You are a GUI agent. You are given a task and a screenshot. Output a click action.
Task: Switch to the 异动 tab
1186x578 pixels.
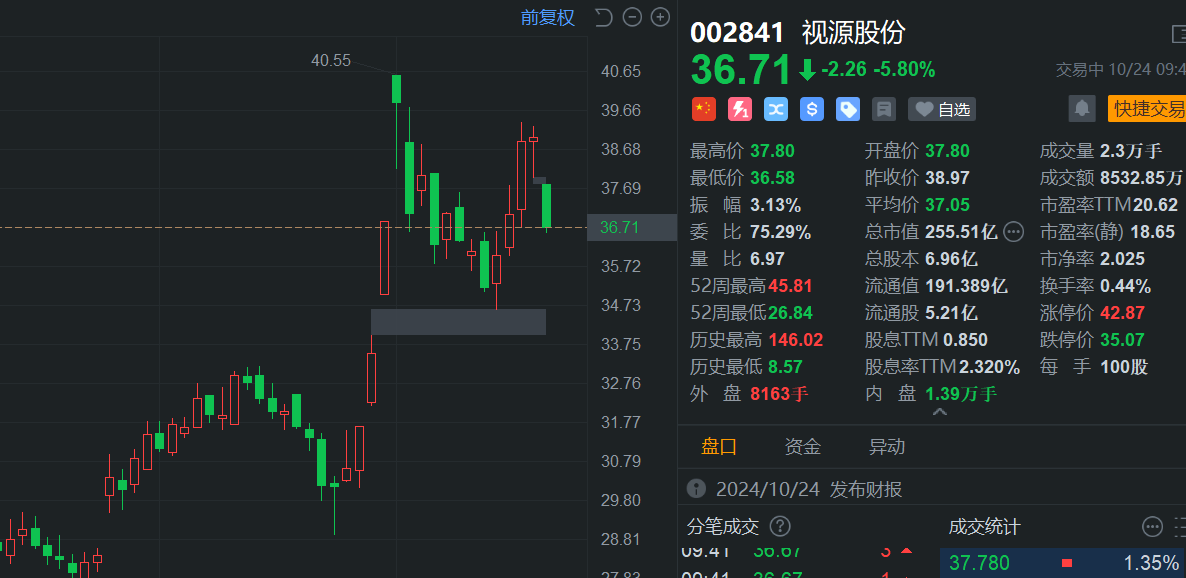(x=886, y=446)
